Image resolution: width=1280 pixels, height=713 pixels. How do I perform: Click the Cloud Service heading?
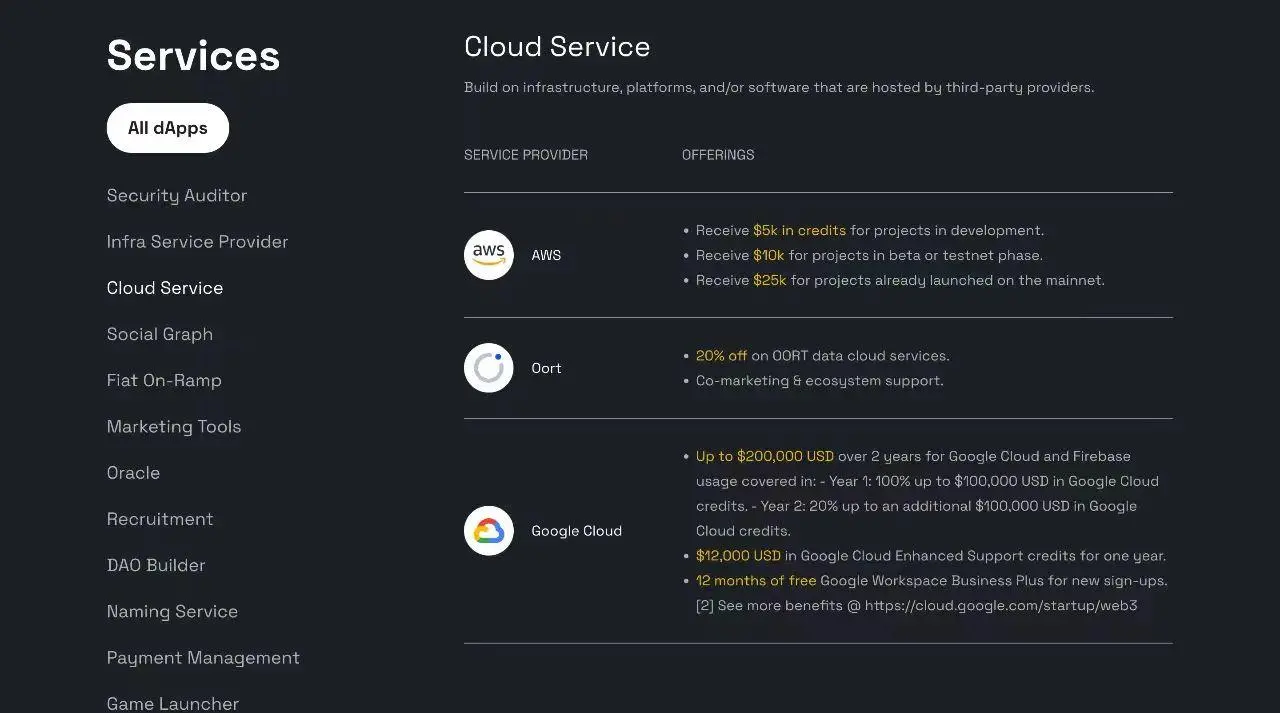(557, 47)
